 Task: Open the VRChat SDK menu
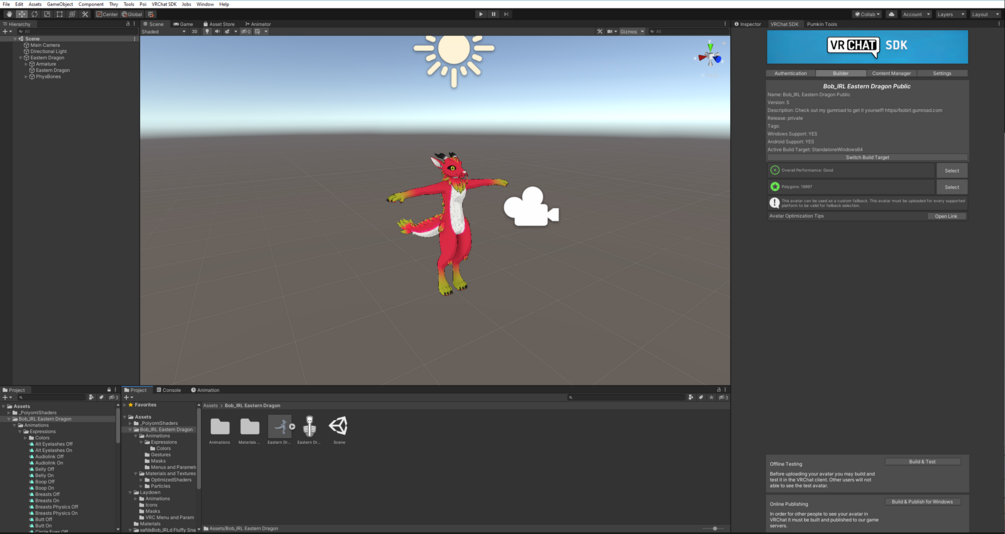coord(164,4)
